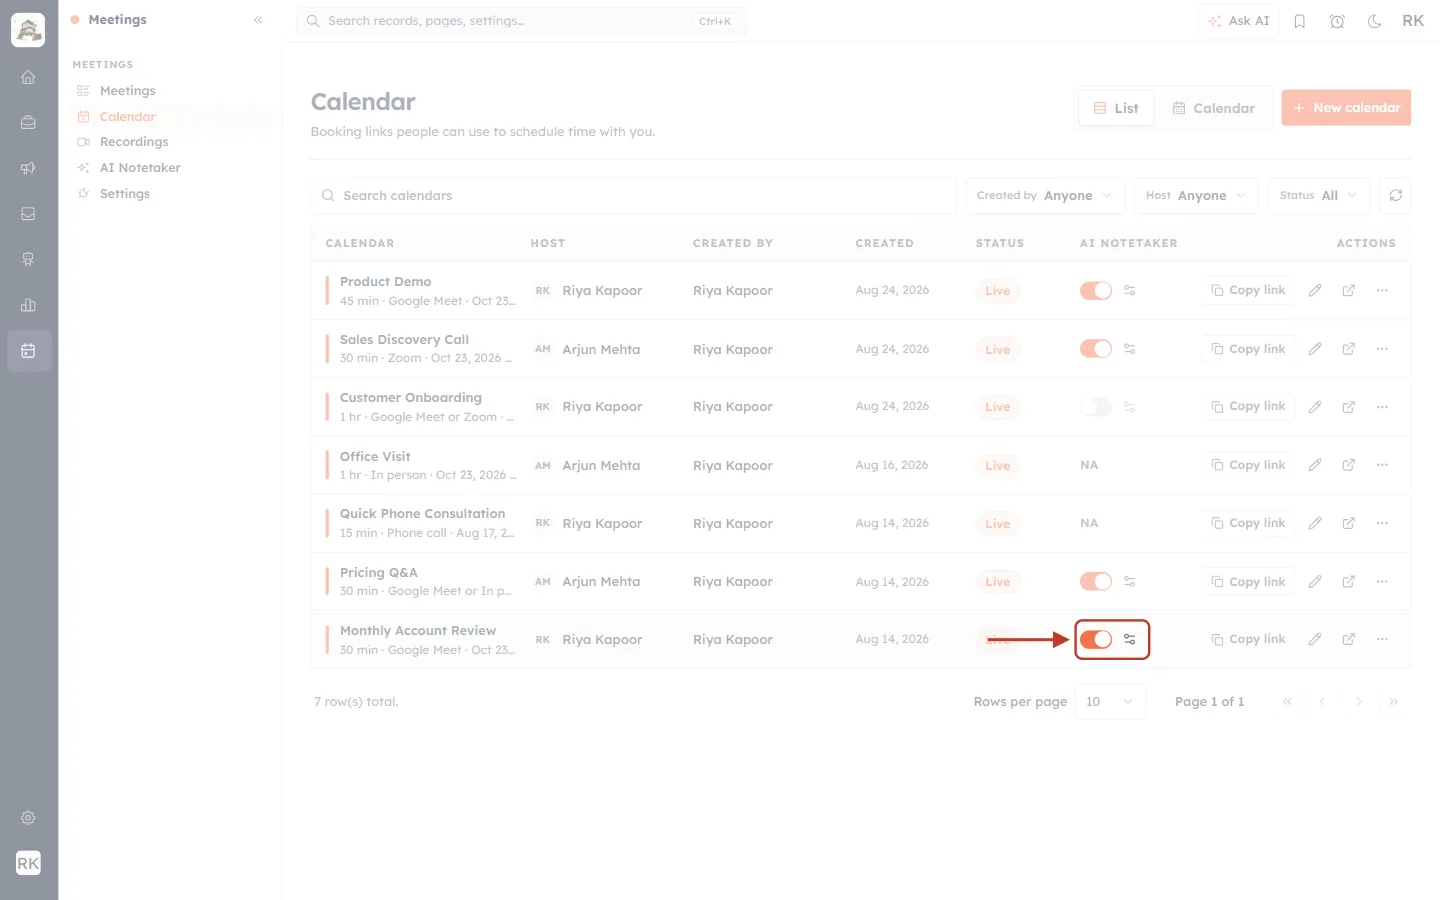Open more actions for Customer Onboarding
The width and height of the screenshot is (1440, 900).
click(x=1382, y=407)
